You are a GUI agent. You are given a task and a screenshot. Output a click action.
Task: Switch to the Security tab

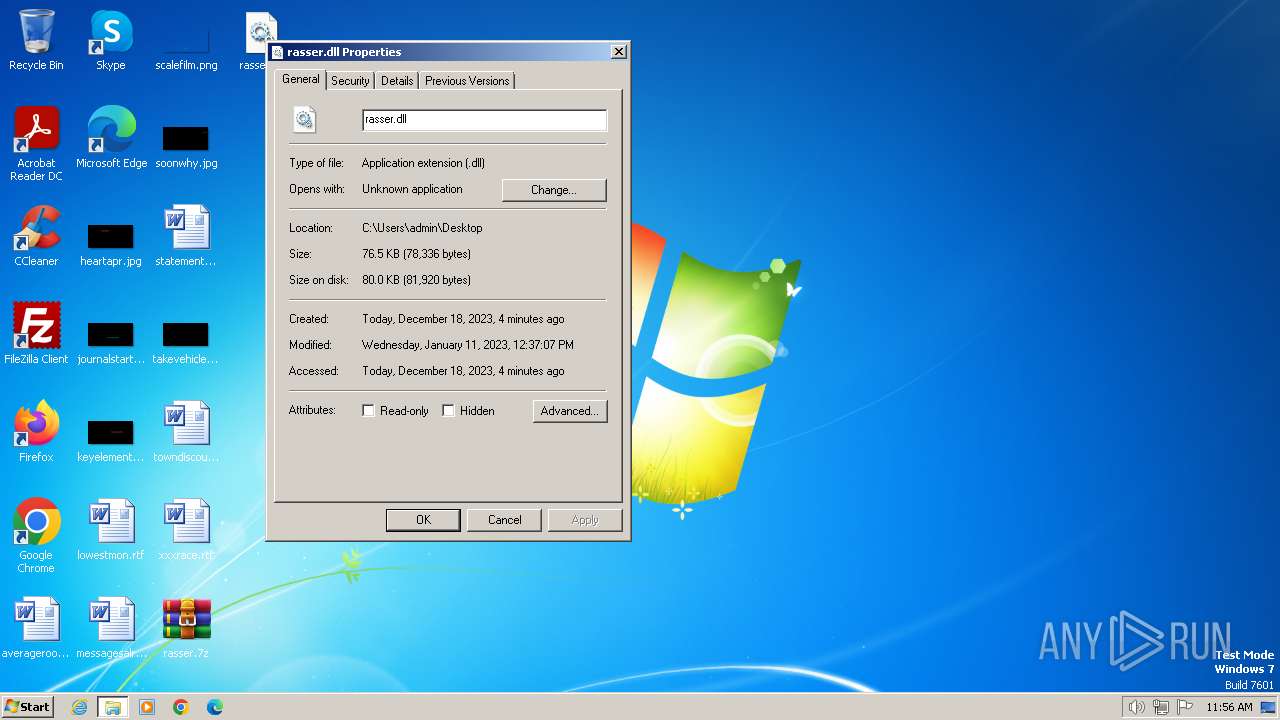(350, 81)
